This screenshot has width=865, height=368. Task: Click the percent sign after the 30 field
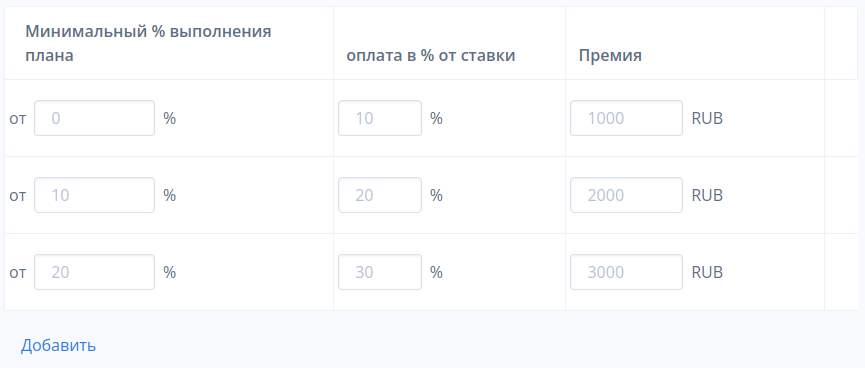436,273
